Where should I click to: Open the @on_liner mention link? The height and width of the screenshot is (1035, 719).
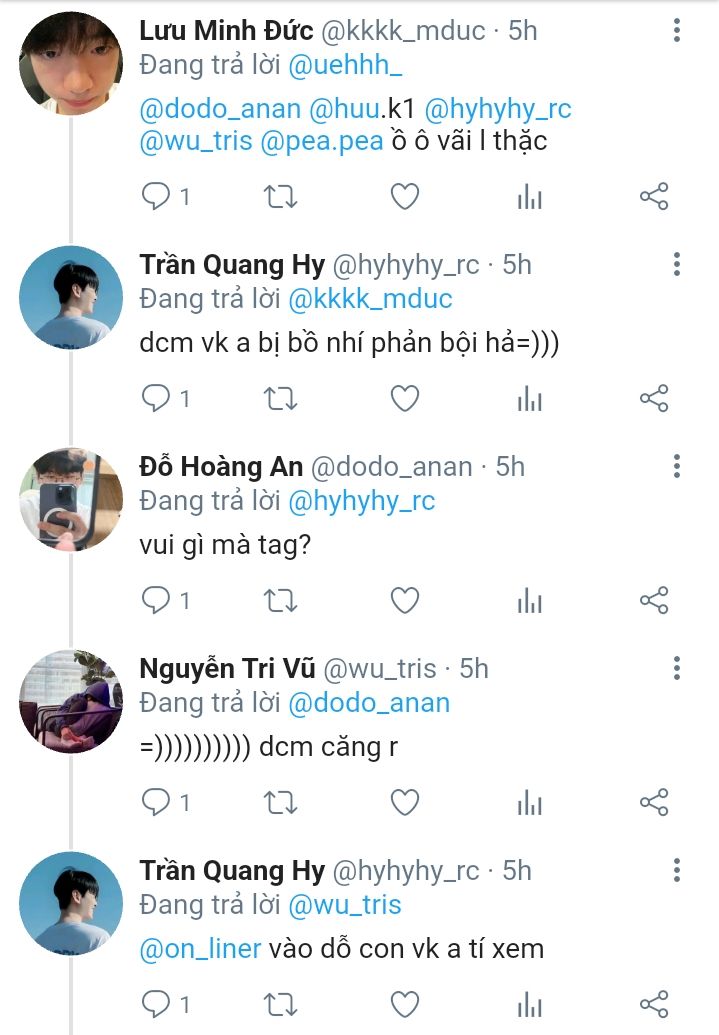[x=202, y=949]
